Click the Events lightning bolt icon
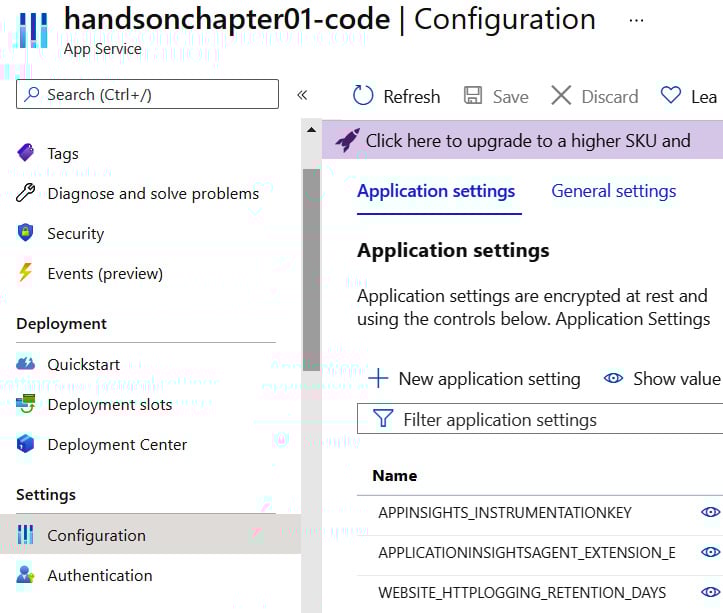723x613 pixels. pos(25,273)
